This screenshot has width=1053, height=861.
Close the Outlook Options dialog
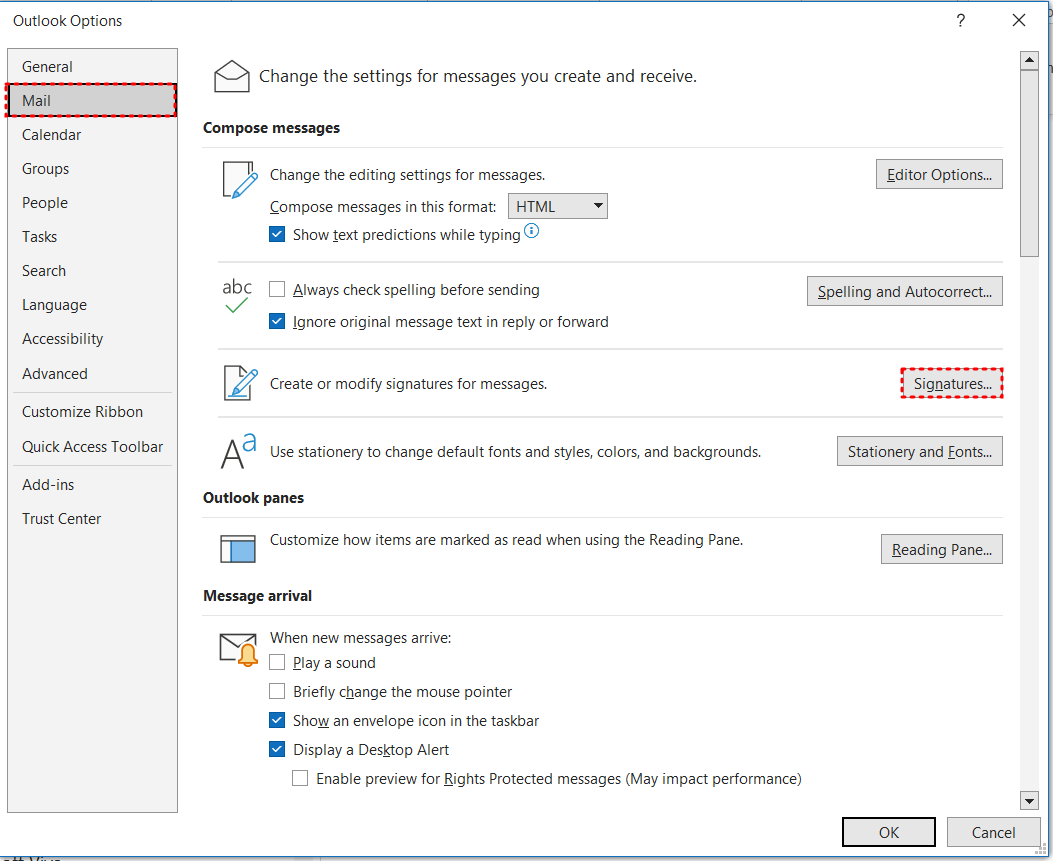coord(1019,21)
